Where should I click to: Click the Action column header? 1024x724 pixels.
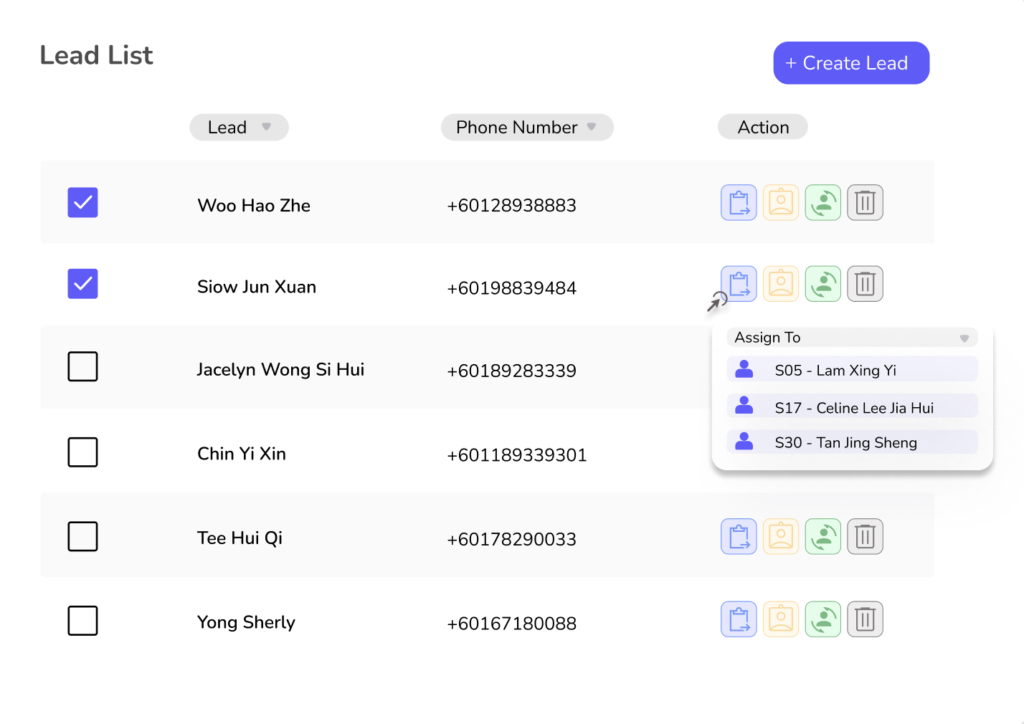click(x=763, y=127)
